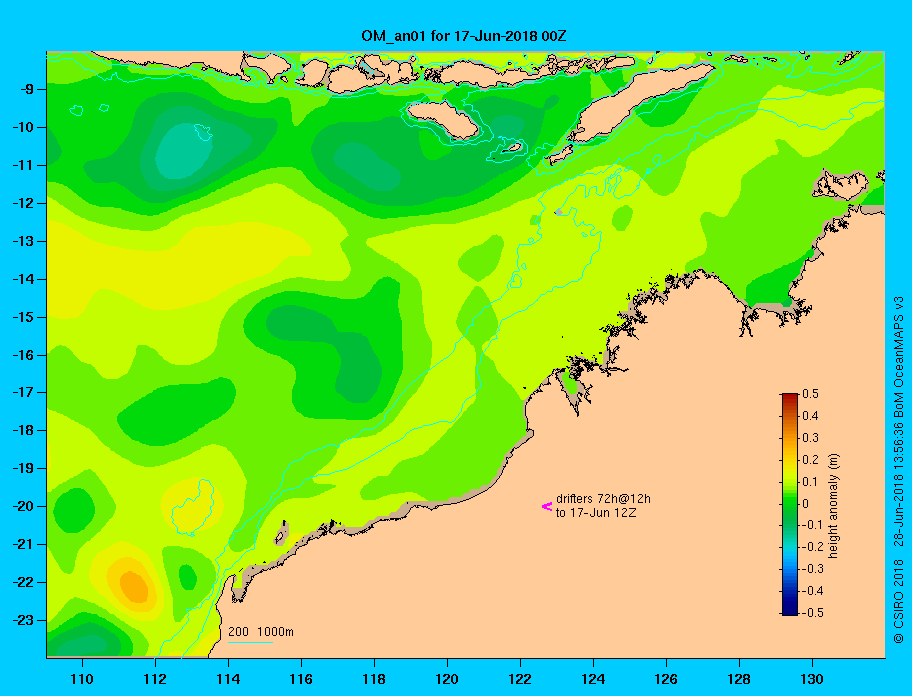
Task: Click latitude axis label -14
Action: tap(23, 279)
